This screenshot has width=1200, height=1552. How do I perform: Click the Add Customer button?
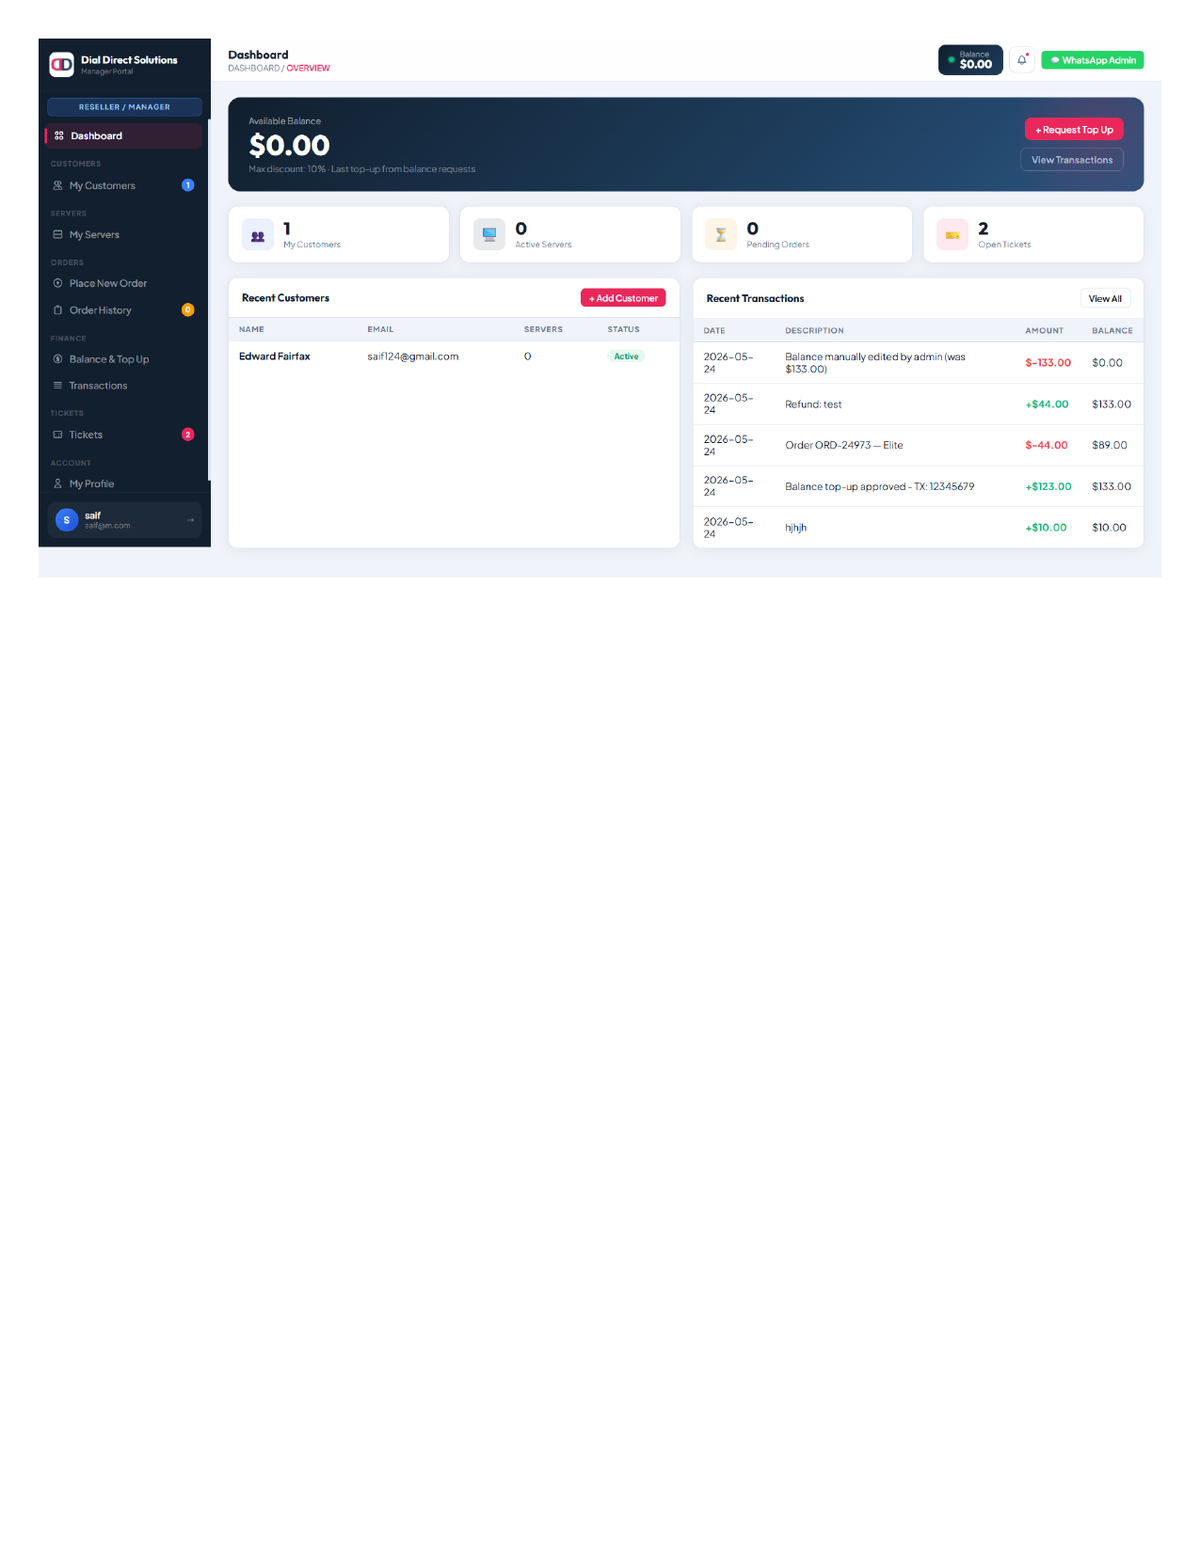coord(623,298)
